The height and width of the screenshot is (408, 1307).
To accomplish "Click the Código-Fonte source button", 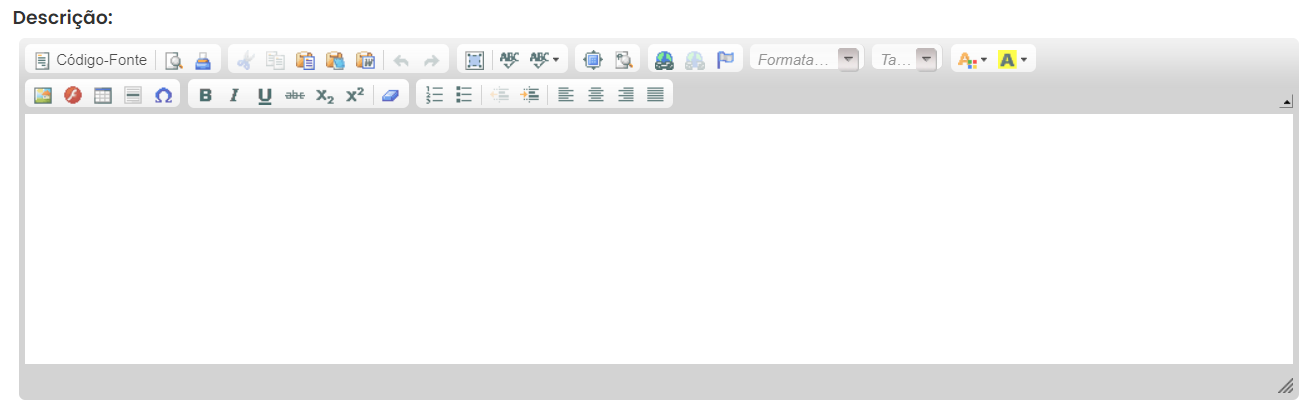I will [91, 60].
